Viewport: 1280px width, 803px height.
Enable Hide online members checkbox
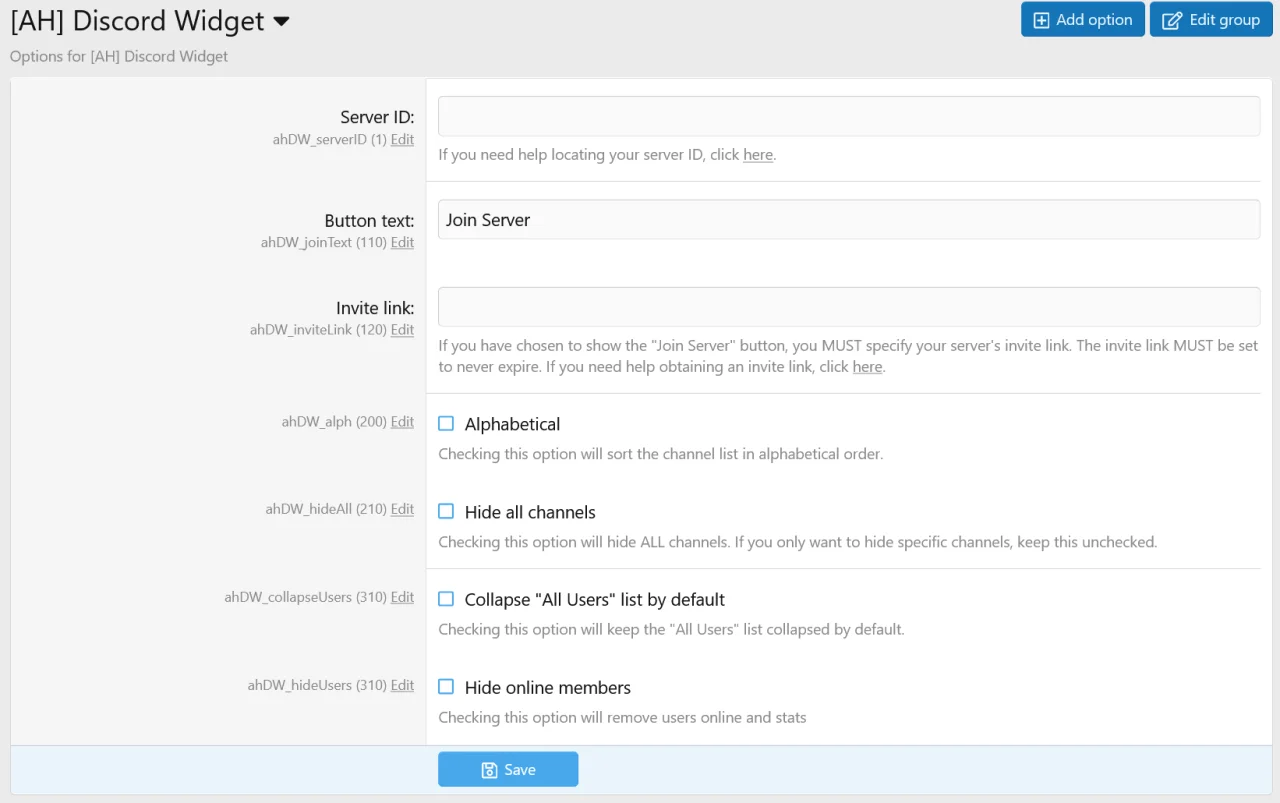[x=446, y=687]
